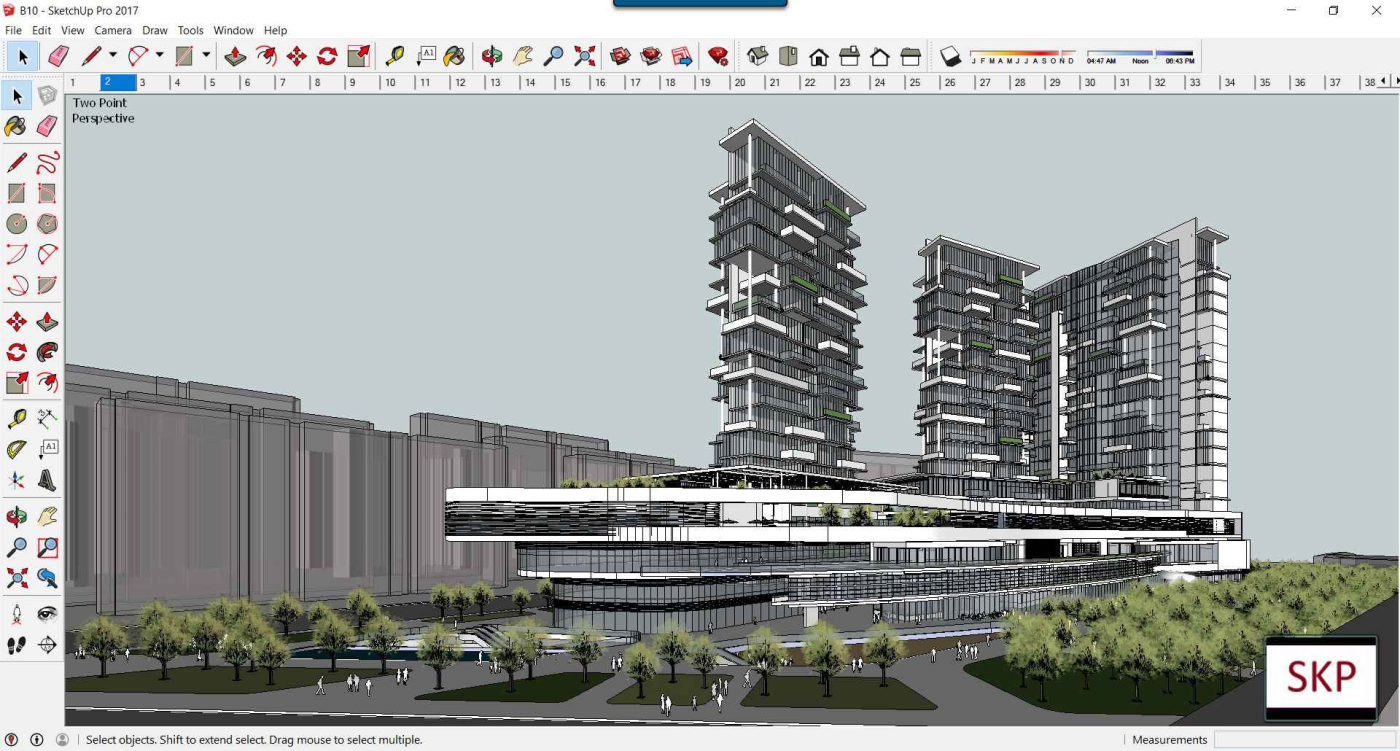Switch to Iso standard view icon
This screenshot has width=1400, height=751.
(x=757, y=56)
